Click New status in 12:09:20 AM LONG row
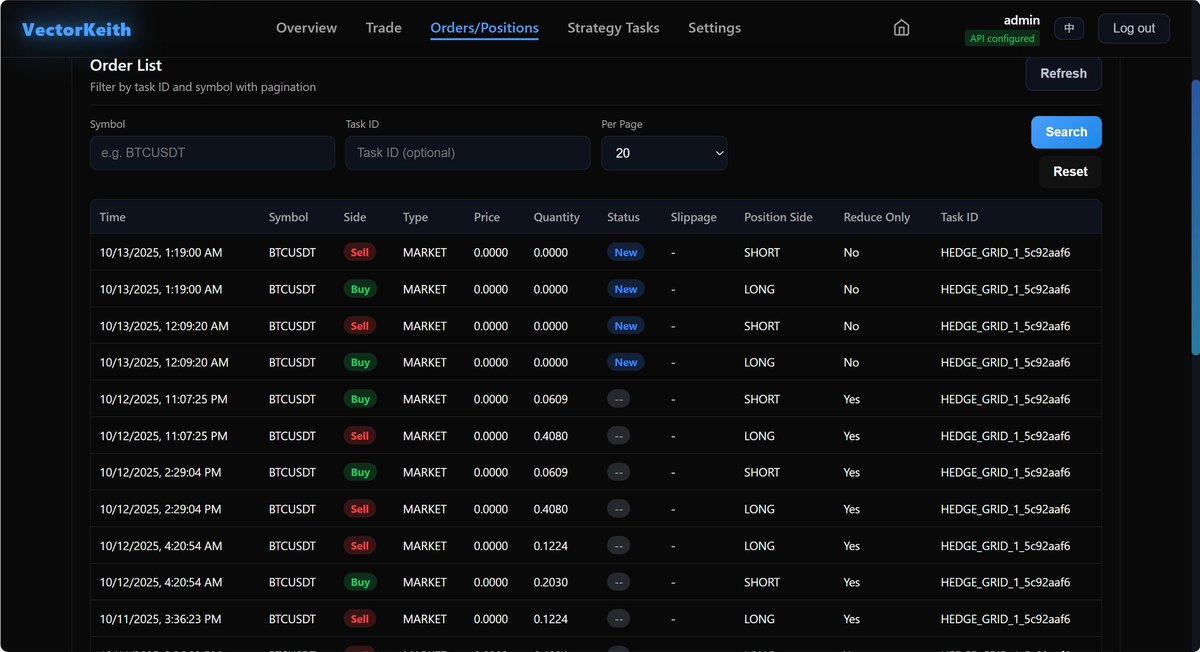The image size is (1200, 652). pyautogui.click(x=626, y=362)
